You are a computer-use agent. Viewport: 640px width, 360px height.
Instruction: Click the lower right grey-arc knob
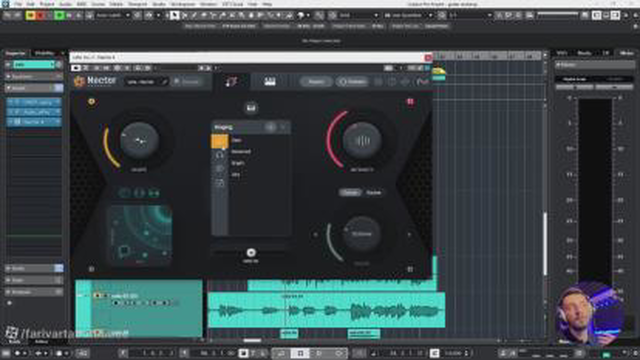tap(362, 234)
